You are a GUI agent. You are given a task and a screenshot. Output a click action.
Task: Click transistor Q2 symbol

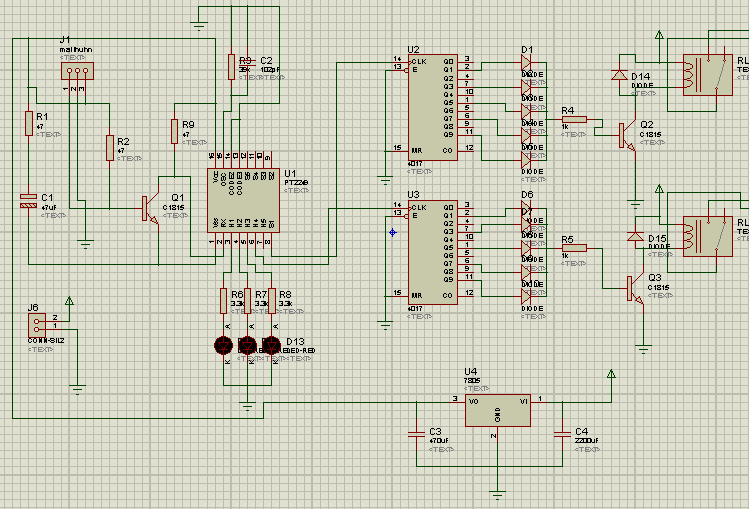pyautogui.click(x=627, y=134)
